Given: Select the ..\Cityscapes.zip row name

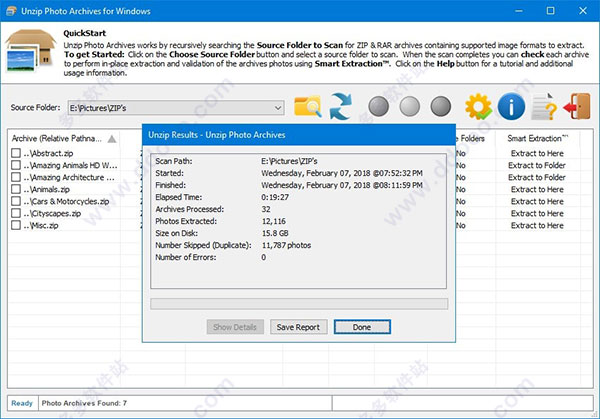Looking at the screenshot, I should coord(52,214).
